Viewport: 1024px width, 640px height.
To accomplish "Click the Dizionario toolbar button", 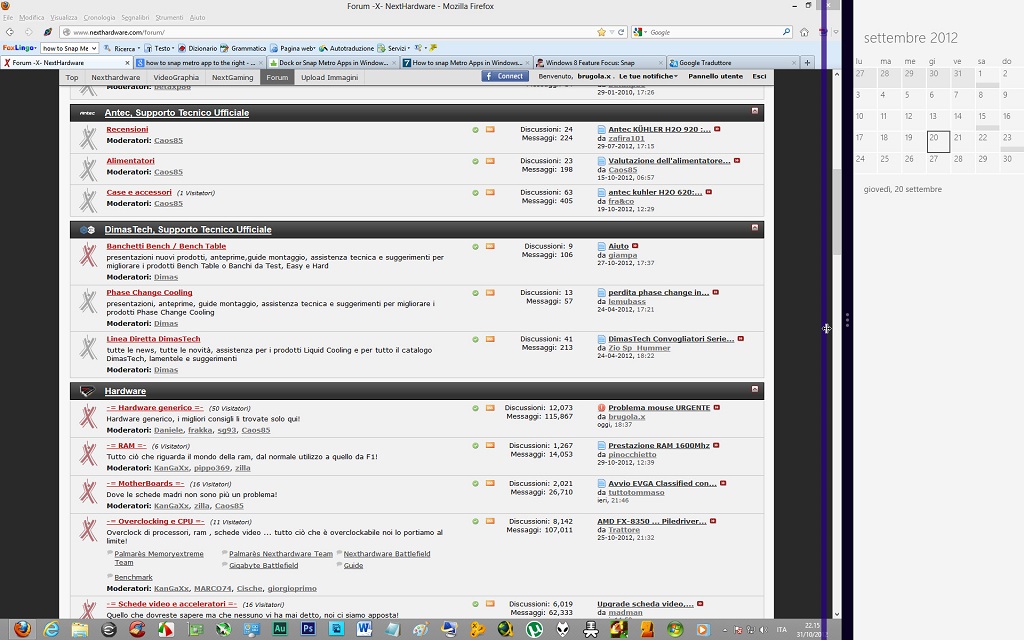I will coord(198,48).
